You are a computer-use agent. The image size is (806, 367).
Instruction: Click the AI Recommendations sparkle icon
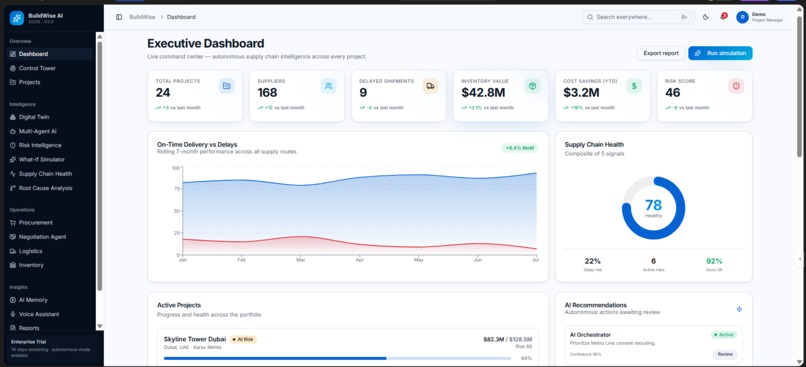[x=739, y=309]
